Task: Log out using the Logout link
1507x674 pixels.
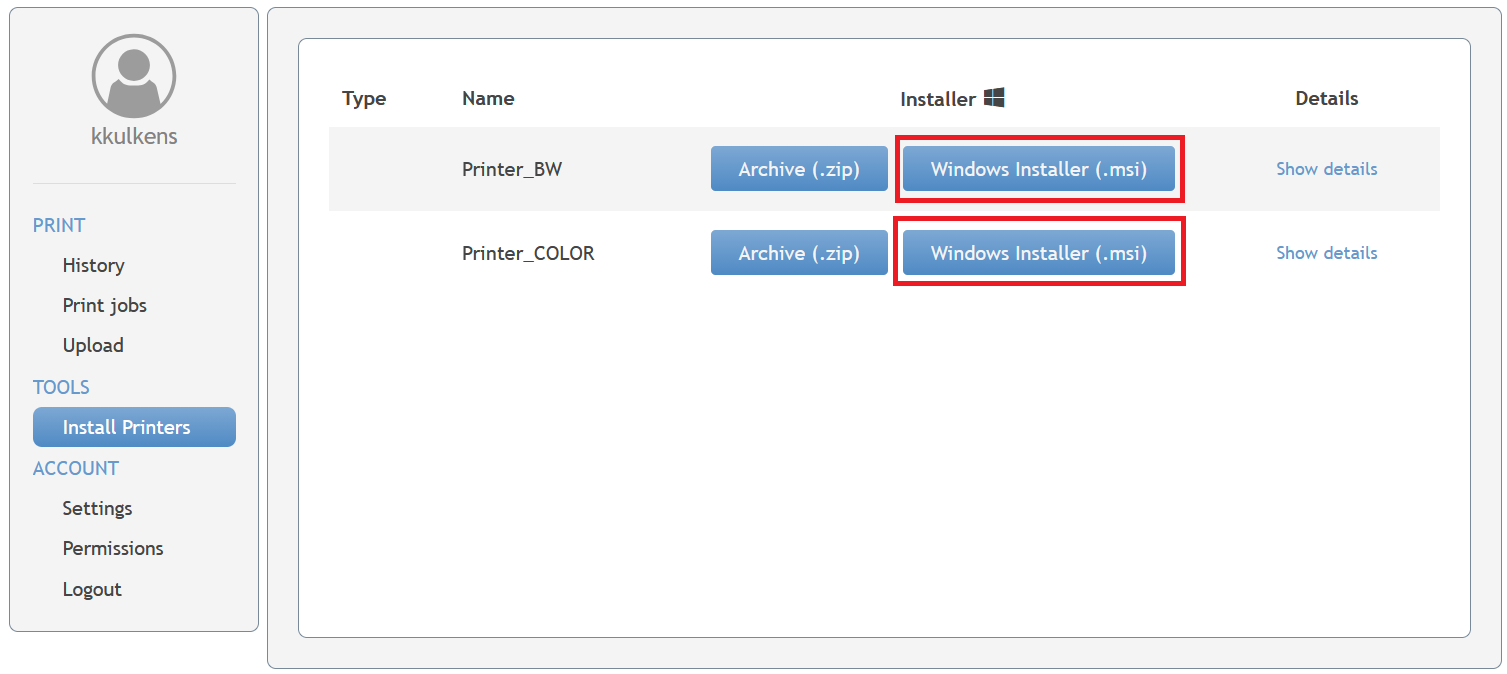Action: pyautogui.click(x=92, y=589)
